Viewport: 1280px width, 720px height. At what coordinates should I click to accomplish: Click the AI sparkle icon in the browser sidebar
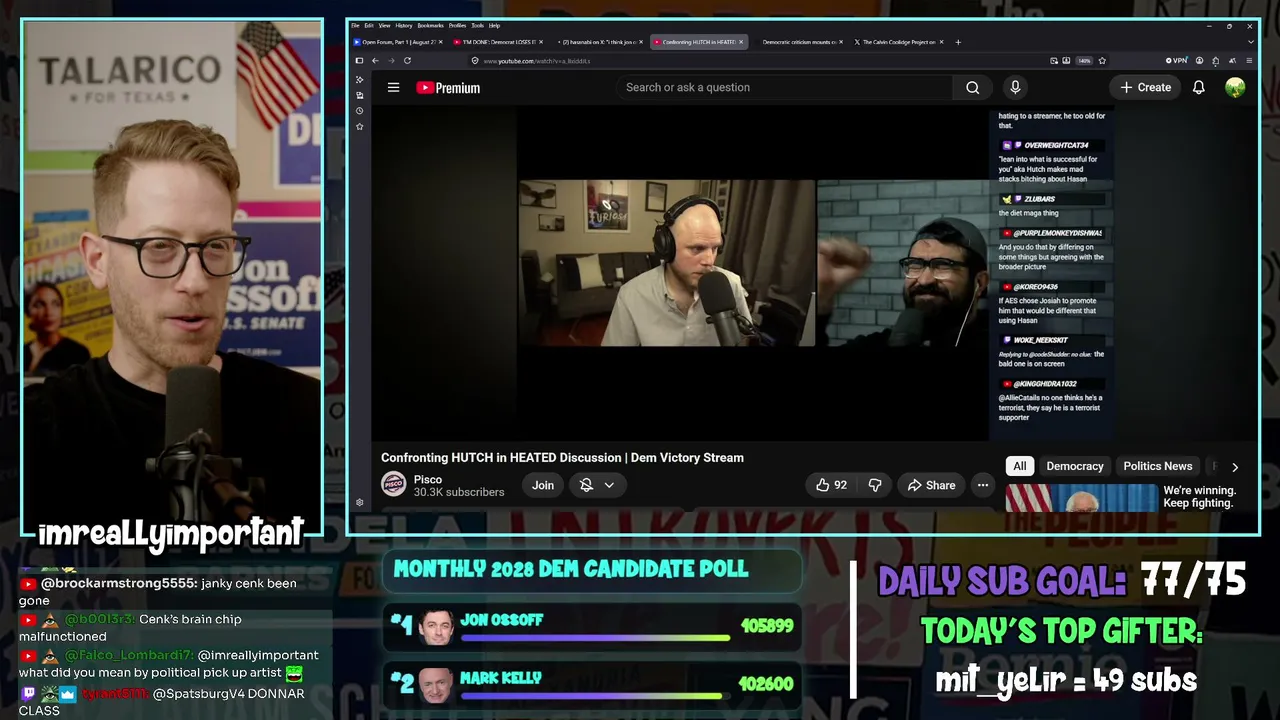tap(360, 79)
